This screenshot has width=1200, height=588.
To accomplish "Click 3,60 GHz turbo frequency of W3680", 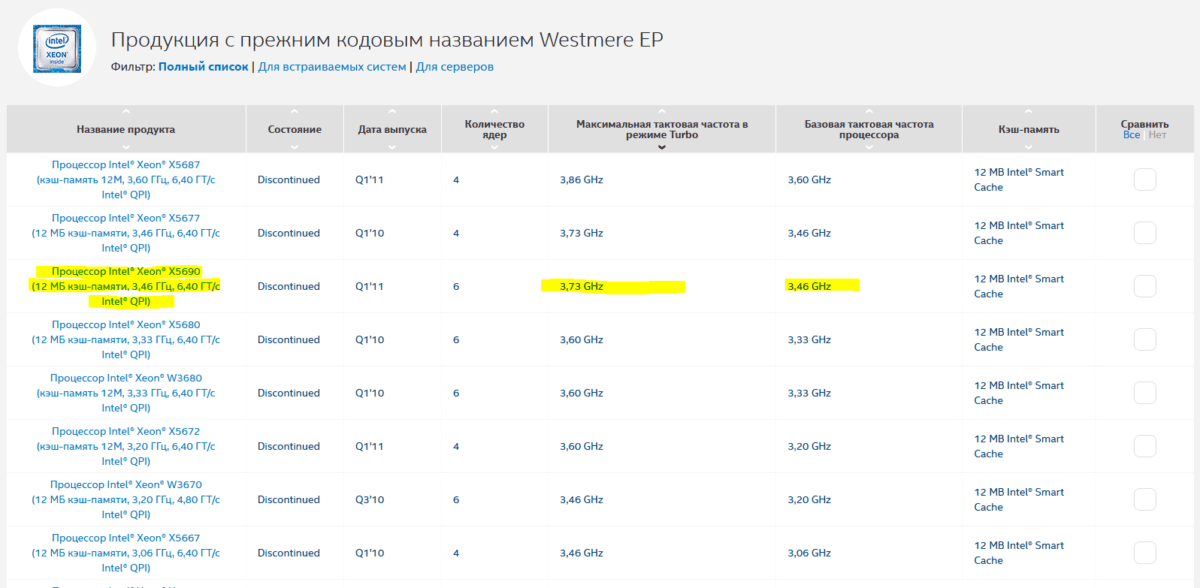I will (581, 393).
